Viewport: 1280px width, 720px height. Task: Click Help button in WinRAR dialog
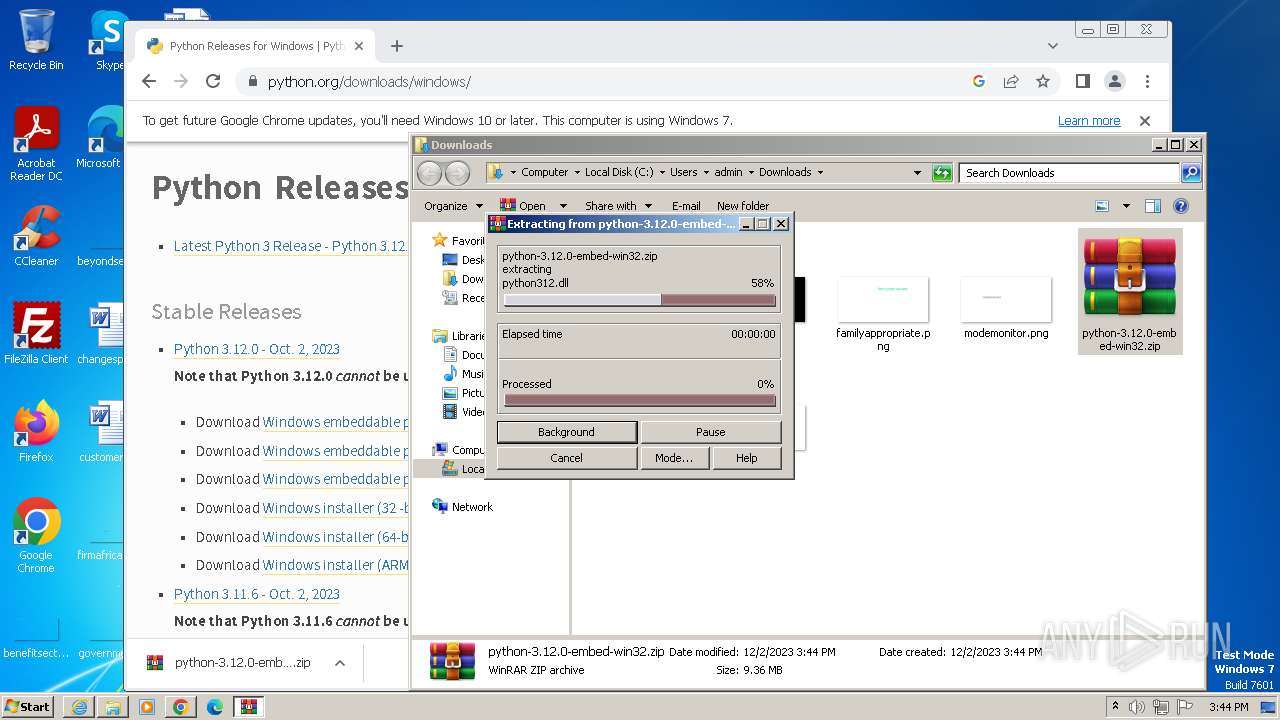(746, 458)
